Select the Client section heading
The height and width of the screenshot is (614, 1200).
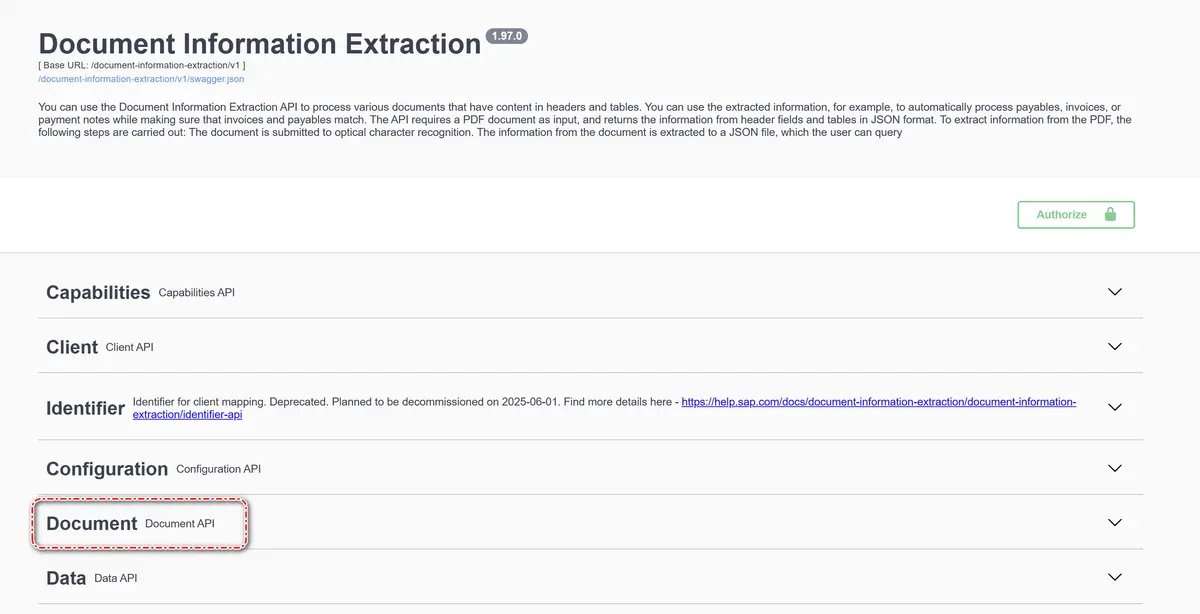coord(72,347)
